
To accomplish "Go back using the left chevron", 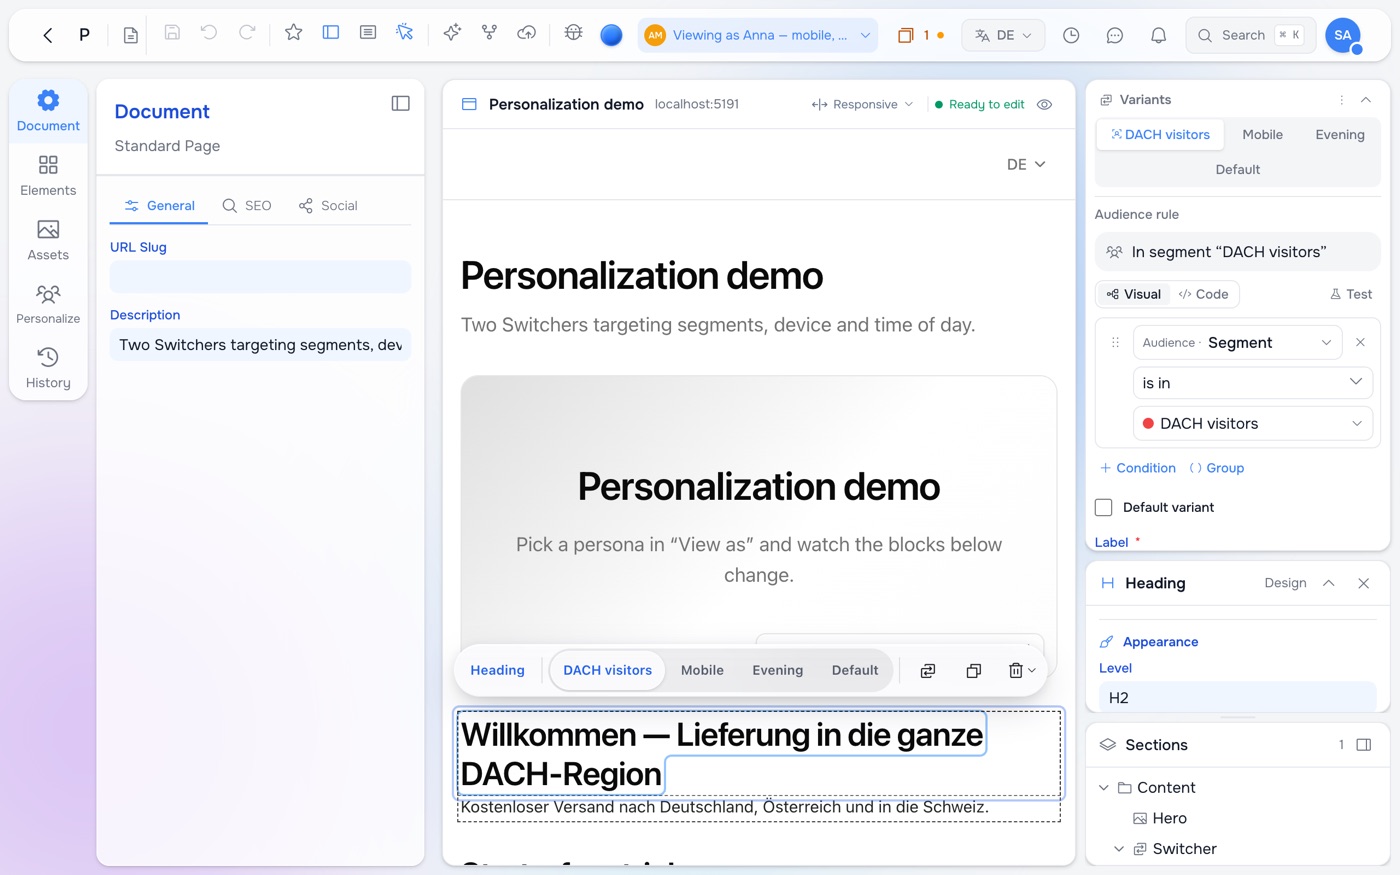I will pyautogui.click(x=48, y=35).
